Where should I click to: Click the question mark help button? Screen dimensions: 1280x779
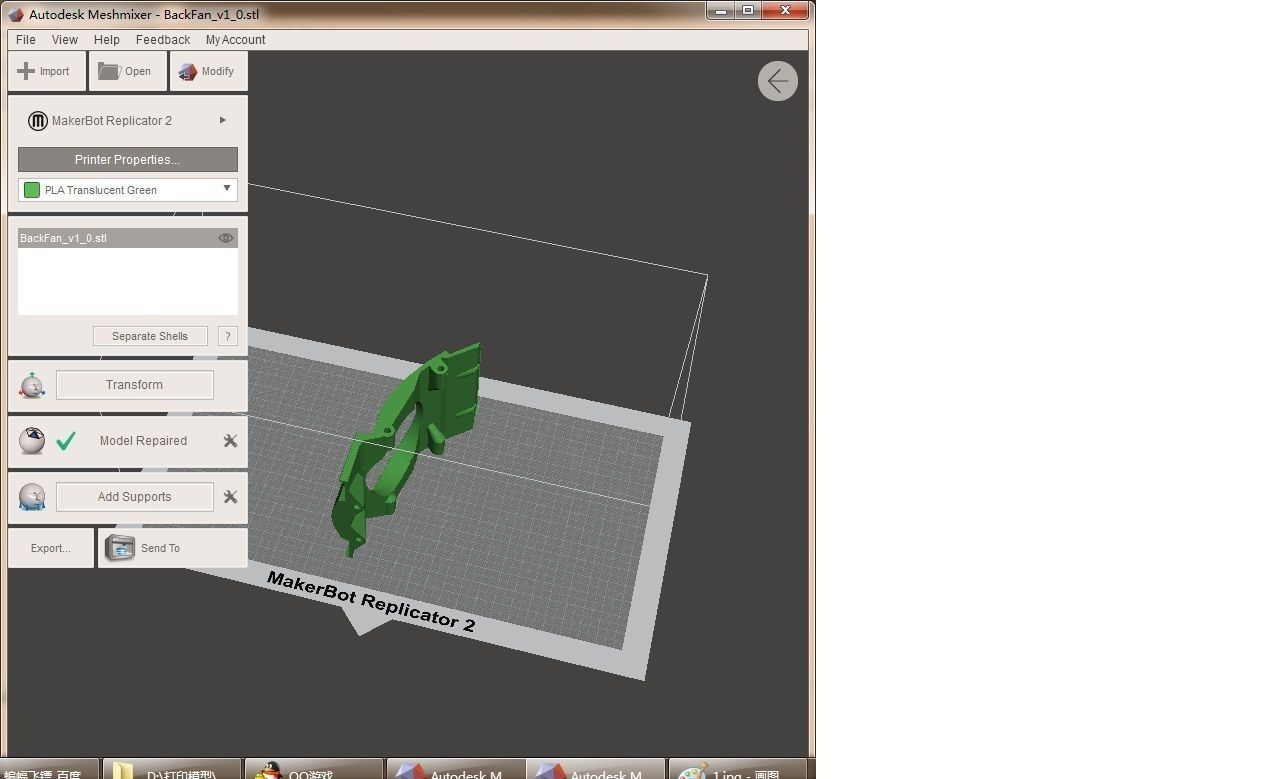tap(227, 336)
